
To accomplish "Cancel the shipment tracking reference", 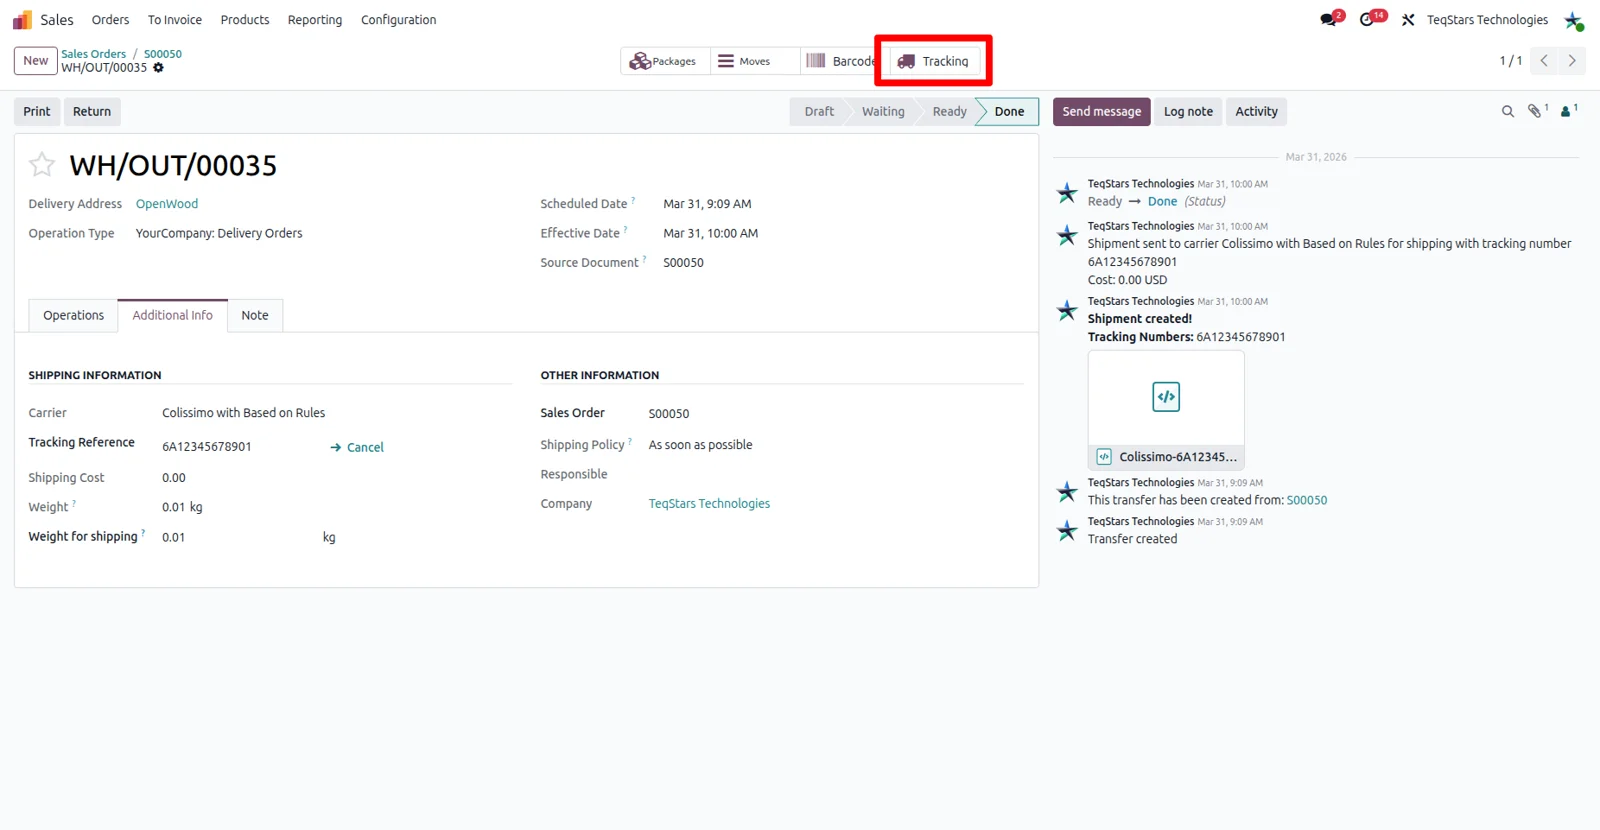I will click(x=357, y=447).
